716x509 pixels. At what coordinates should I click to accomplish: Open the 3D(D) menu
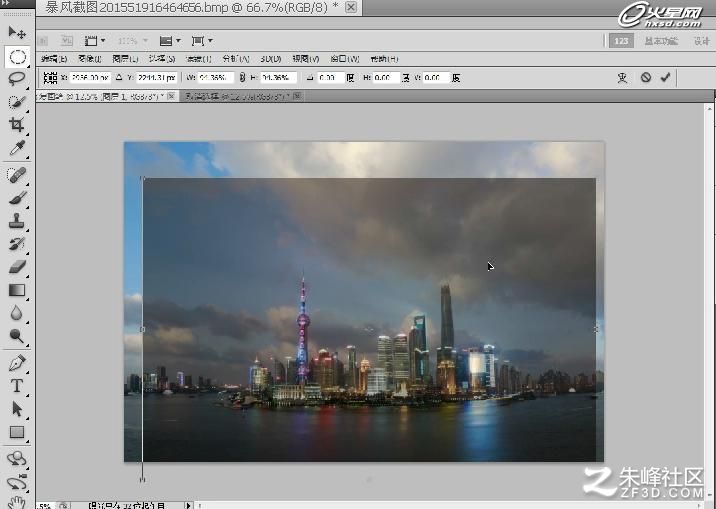click(x=271, y=59)
